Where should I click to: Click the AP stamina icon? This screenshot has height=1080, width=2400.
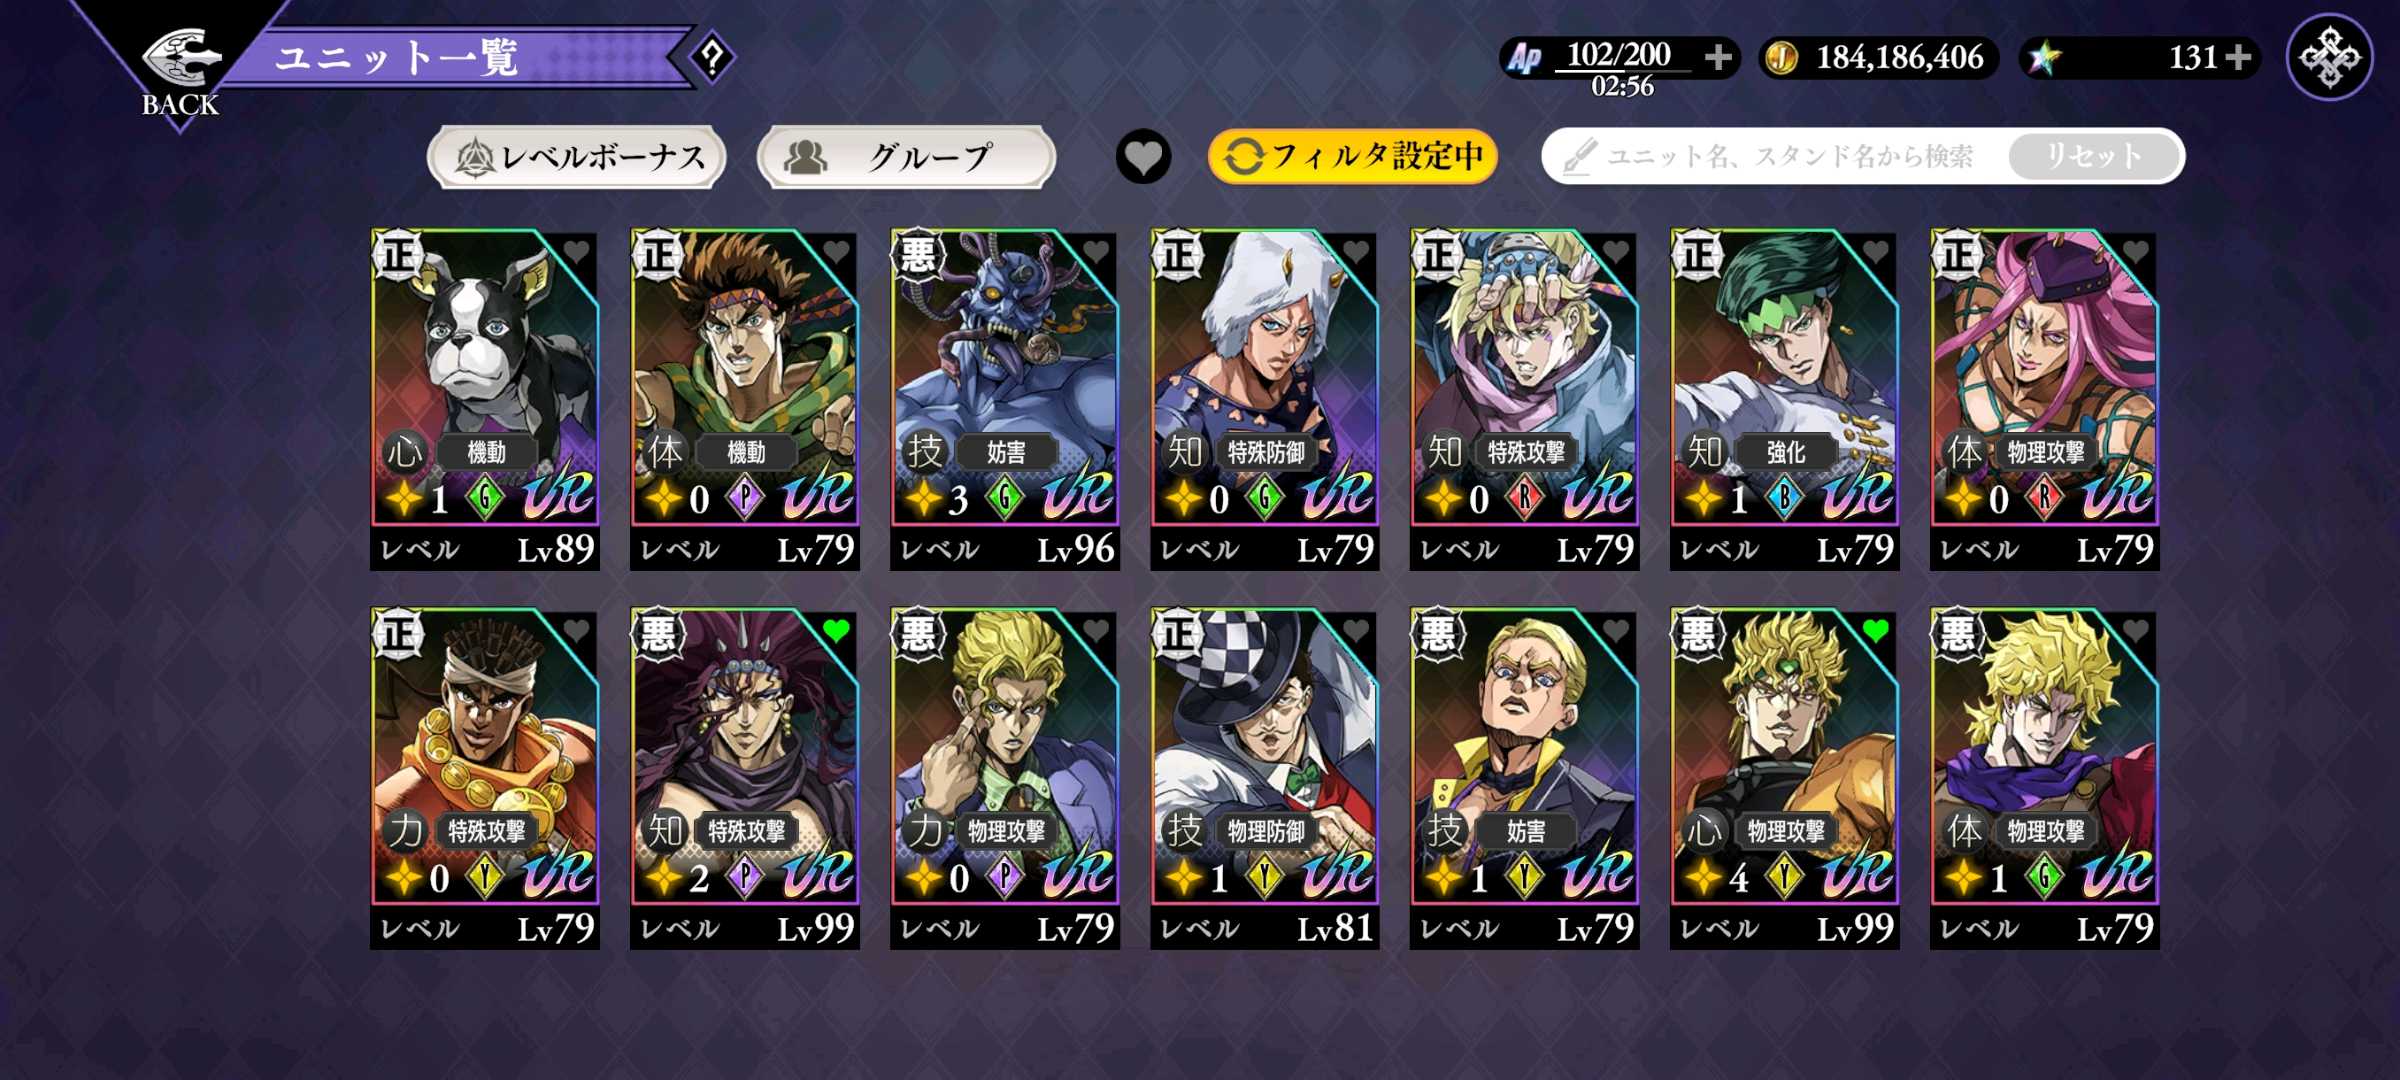pyautogui.click(x=1525, y=58)
